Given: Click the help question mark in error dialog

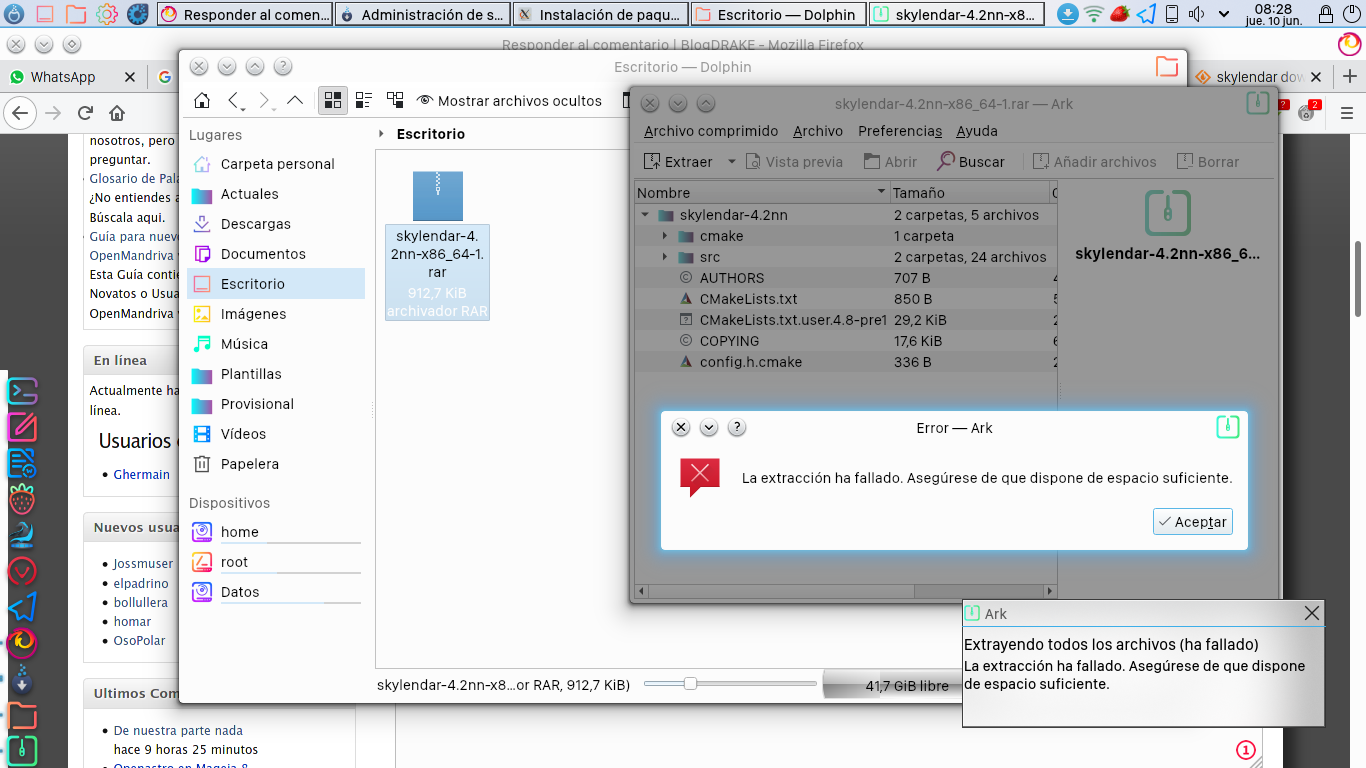Looking at the screenshot, I should 737,427.
